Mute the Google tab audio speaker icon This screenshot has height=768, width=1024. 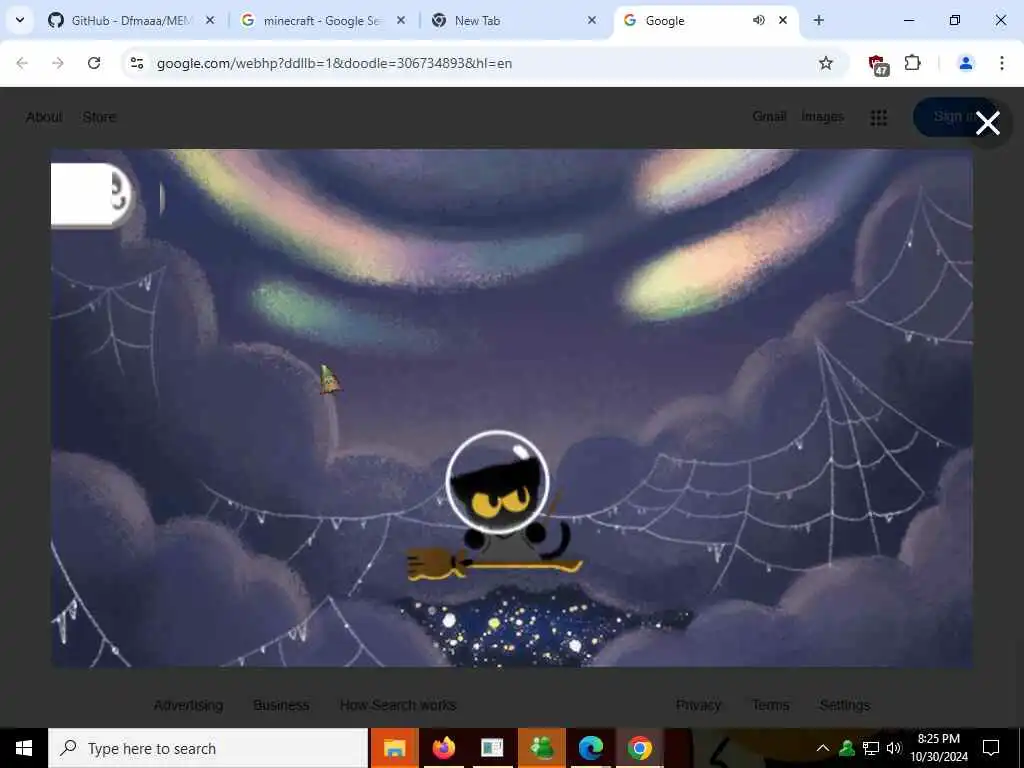(758, 20)
